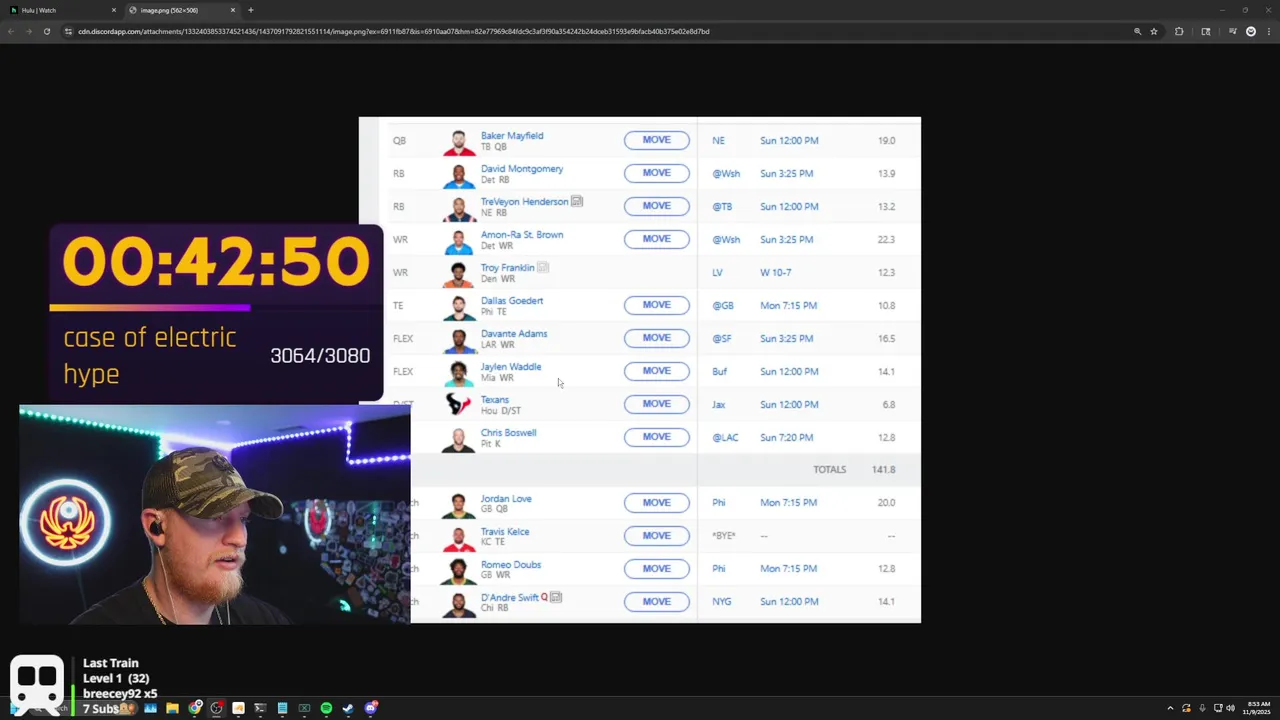Open OBS Studio from the taskbar
This screenshot has width=1280, height=720.
[x=217, y=708]
